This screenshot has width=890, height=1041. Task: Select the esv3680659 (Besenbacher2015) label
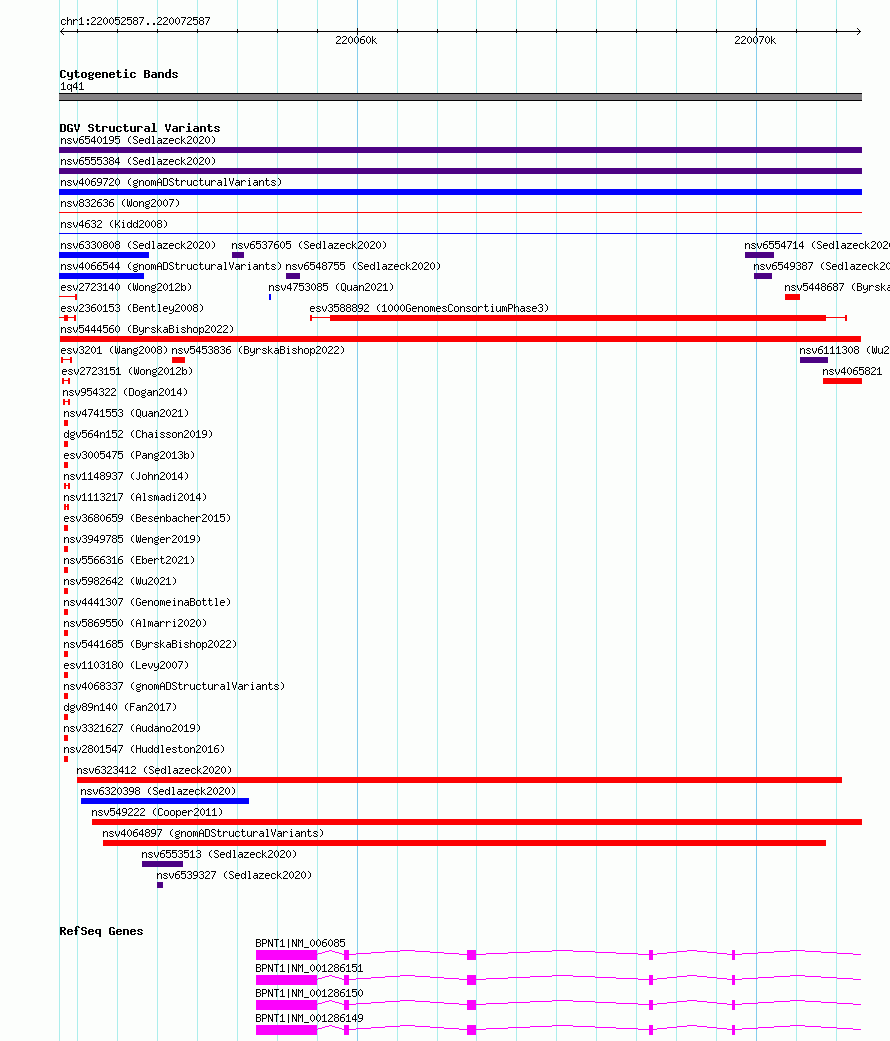(x=147, y=519)
